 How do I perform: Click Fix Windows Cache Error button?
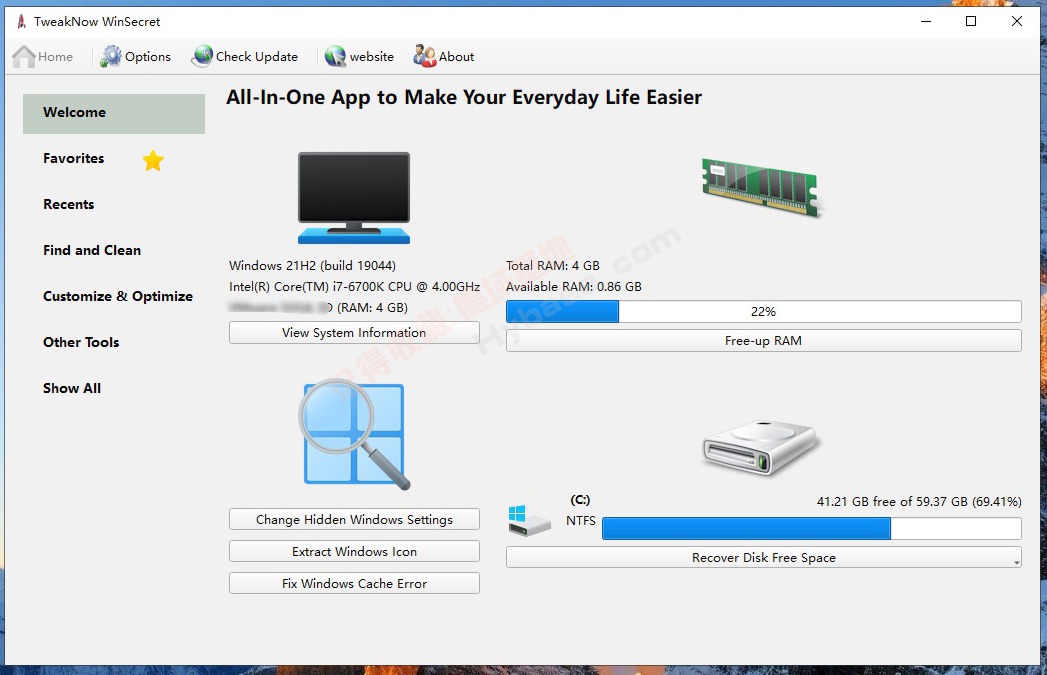point(354,584)
